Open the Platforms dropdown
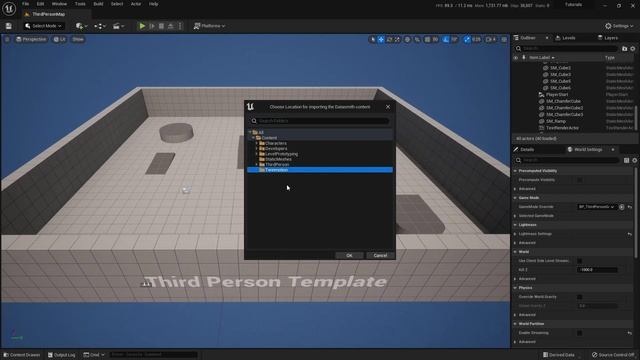640x360 pixels. click(209, 26)
